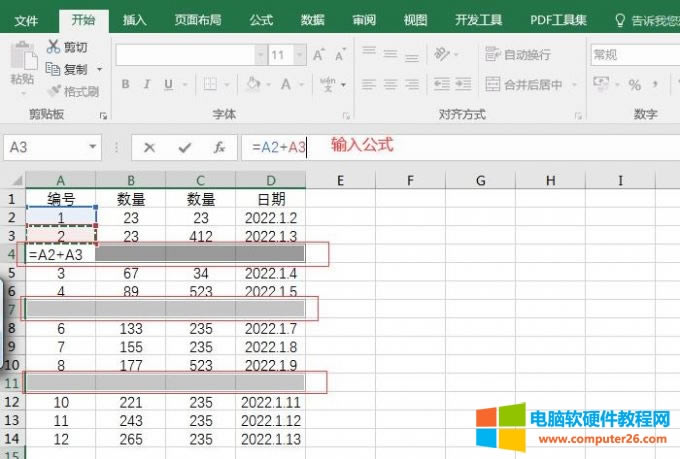Click the Bottom Align icon

click(412, 56)
